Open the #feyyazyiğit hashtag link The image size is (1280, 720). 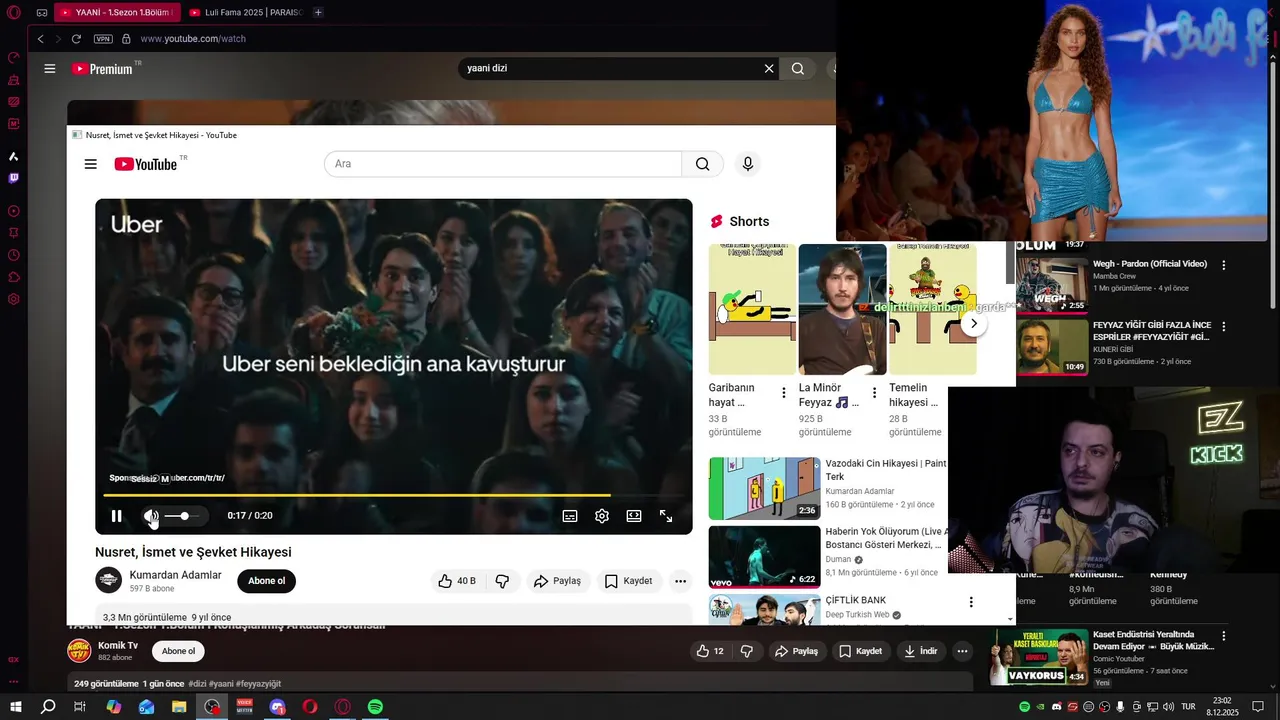pos(259,684)
